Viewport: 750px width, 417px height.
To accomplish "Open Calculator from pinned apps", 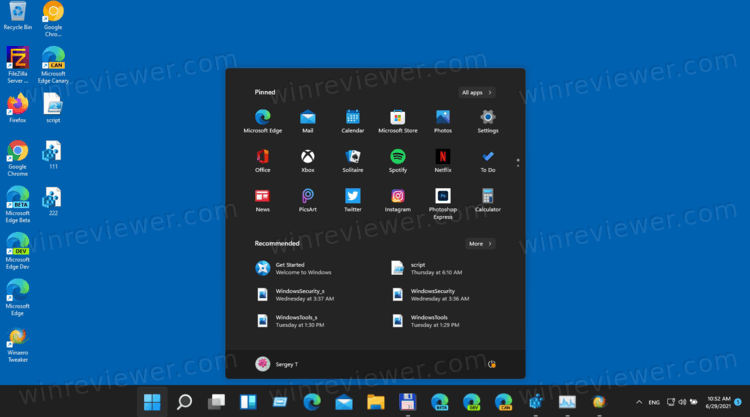I will (487, 200).
